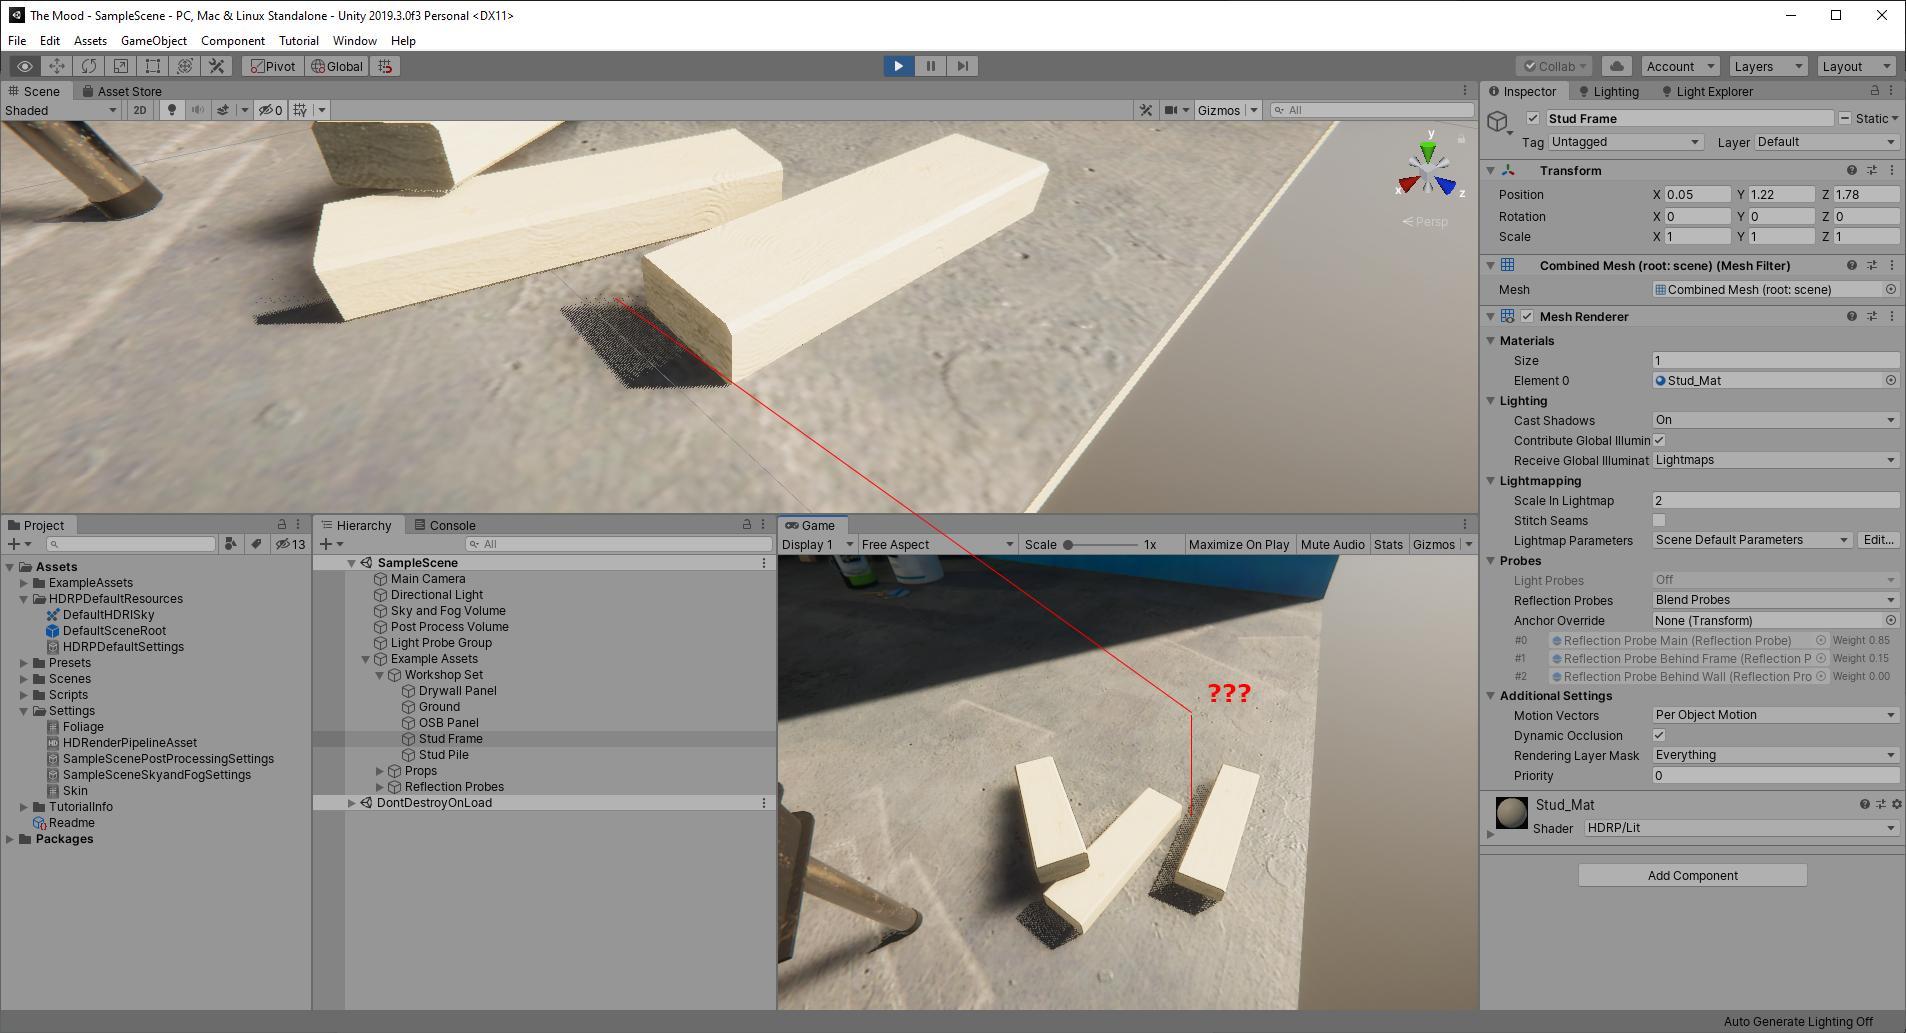Screen dimensions: 1906x1033
Task: Switch to the Lighting tab in Inspector
Action: point(1612,91)
